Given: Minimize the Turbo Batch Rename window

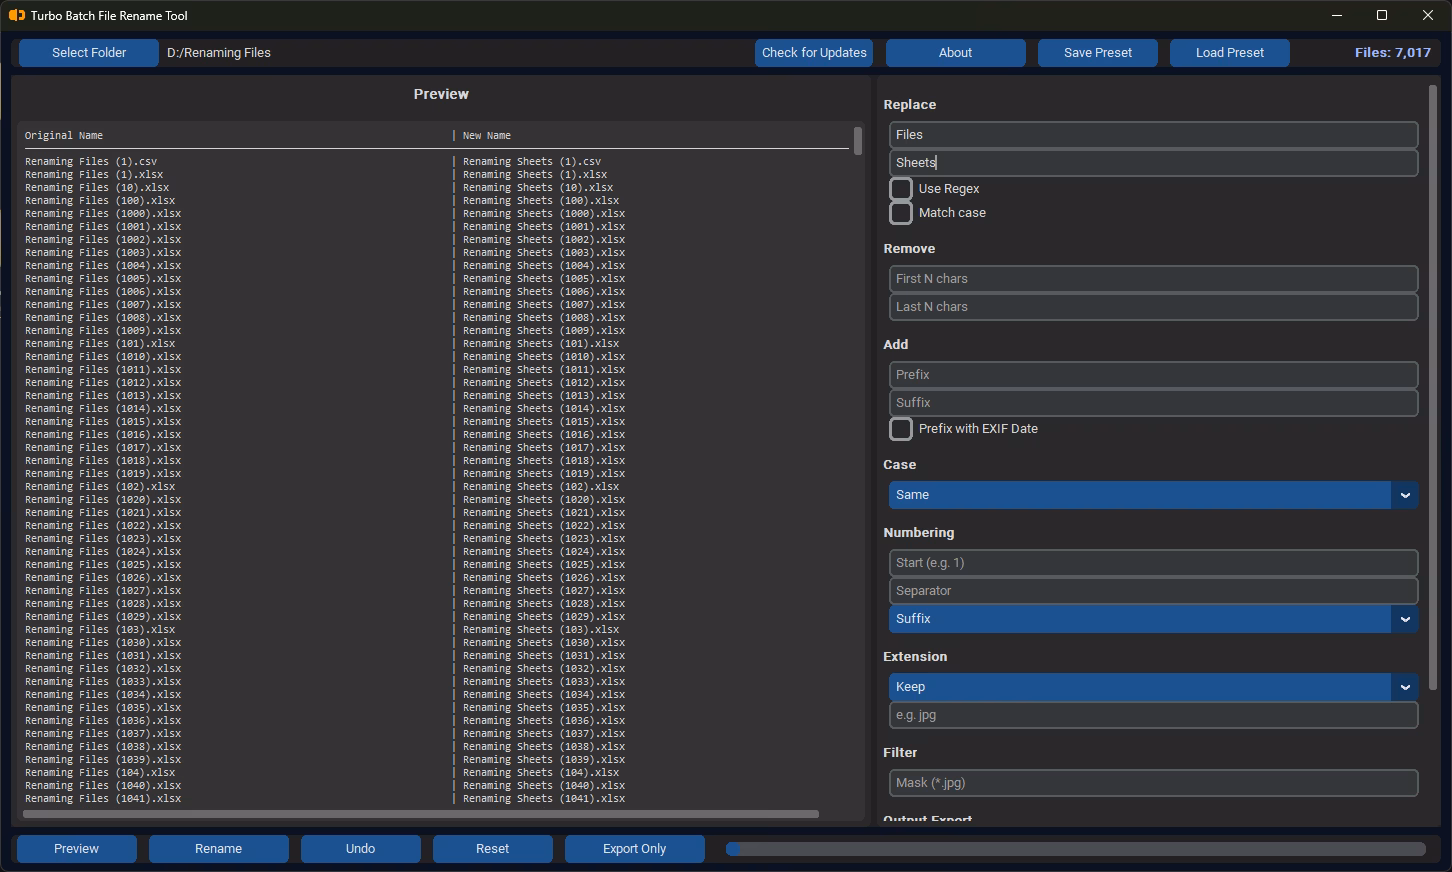Looking at the screenshot, I should point(1338,15).
